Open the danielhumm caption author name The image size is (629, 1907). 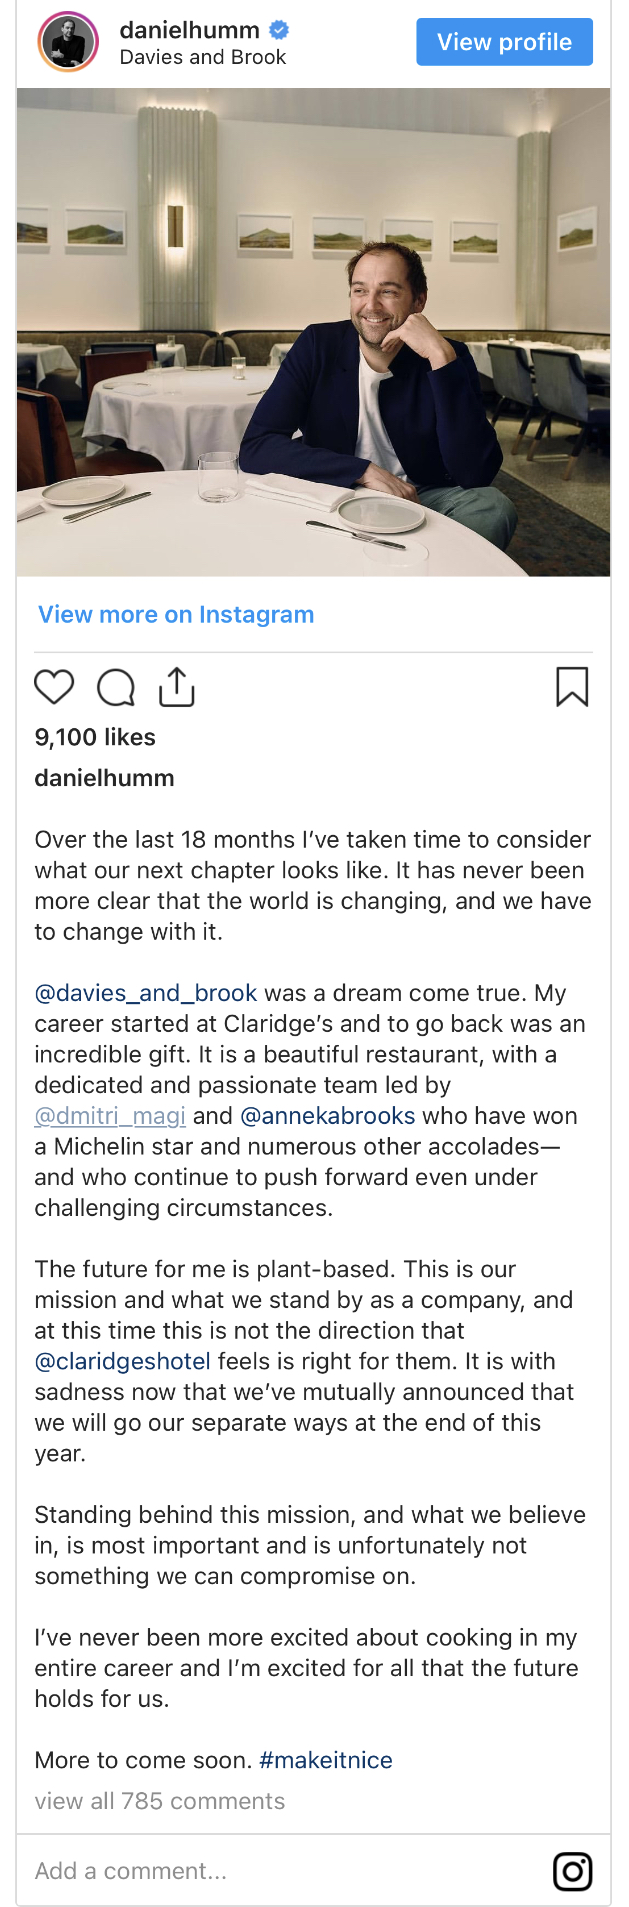coord(104,778)
